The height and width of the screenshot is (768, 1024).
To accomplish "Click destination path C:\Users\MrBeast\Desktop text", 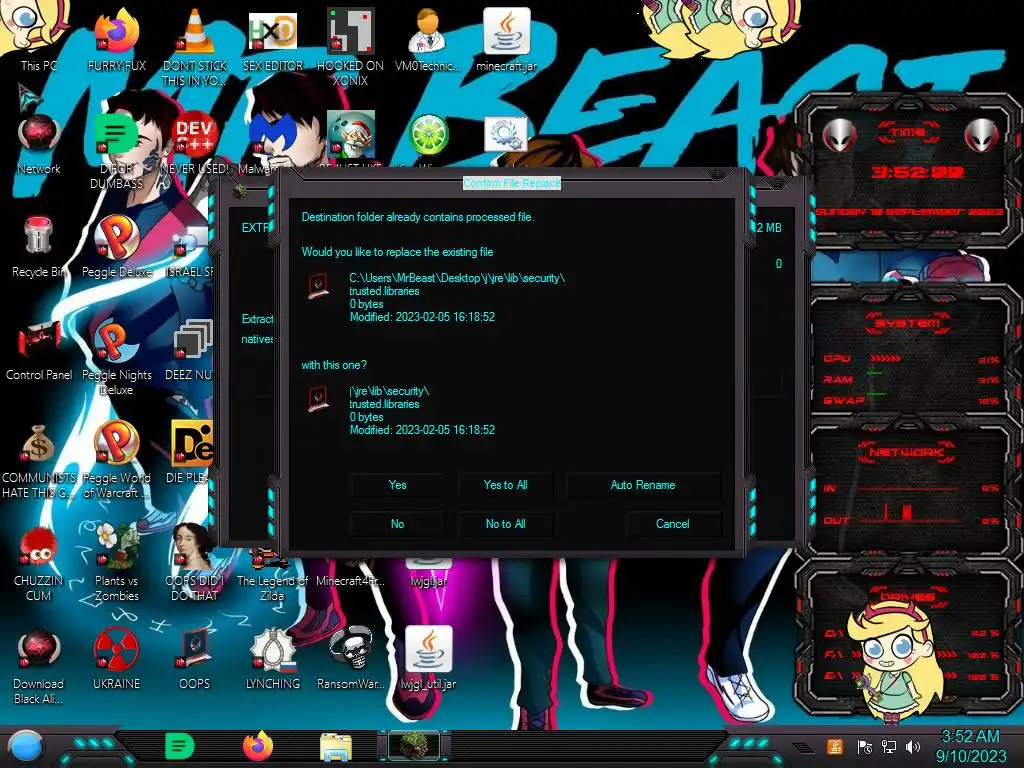I will pos(457,278).
